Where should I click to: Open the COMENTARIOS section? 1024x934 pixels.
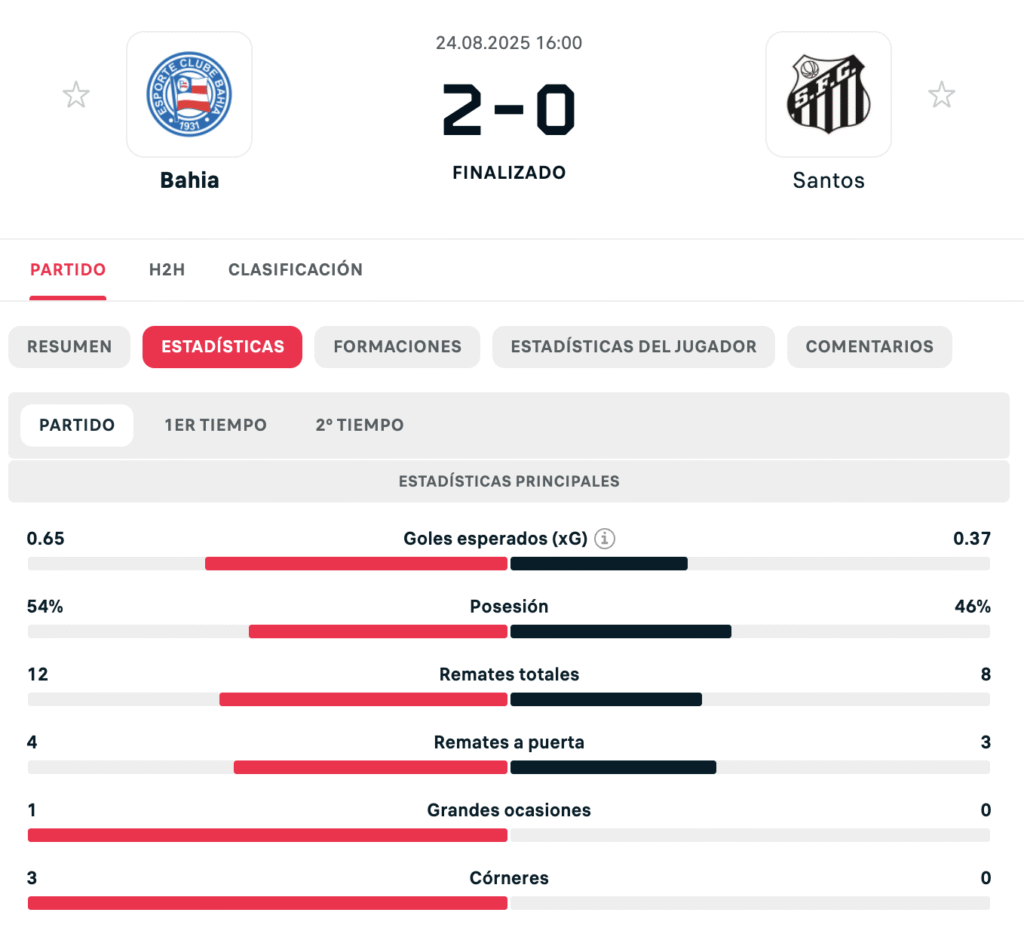[x=869, y=347]
